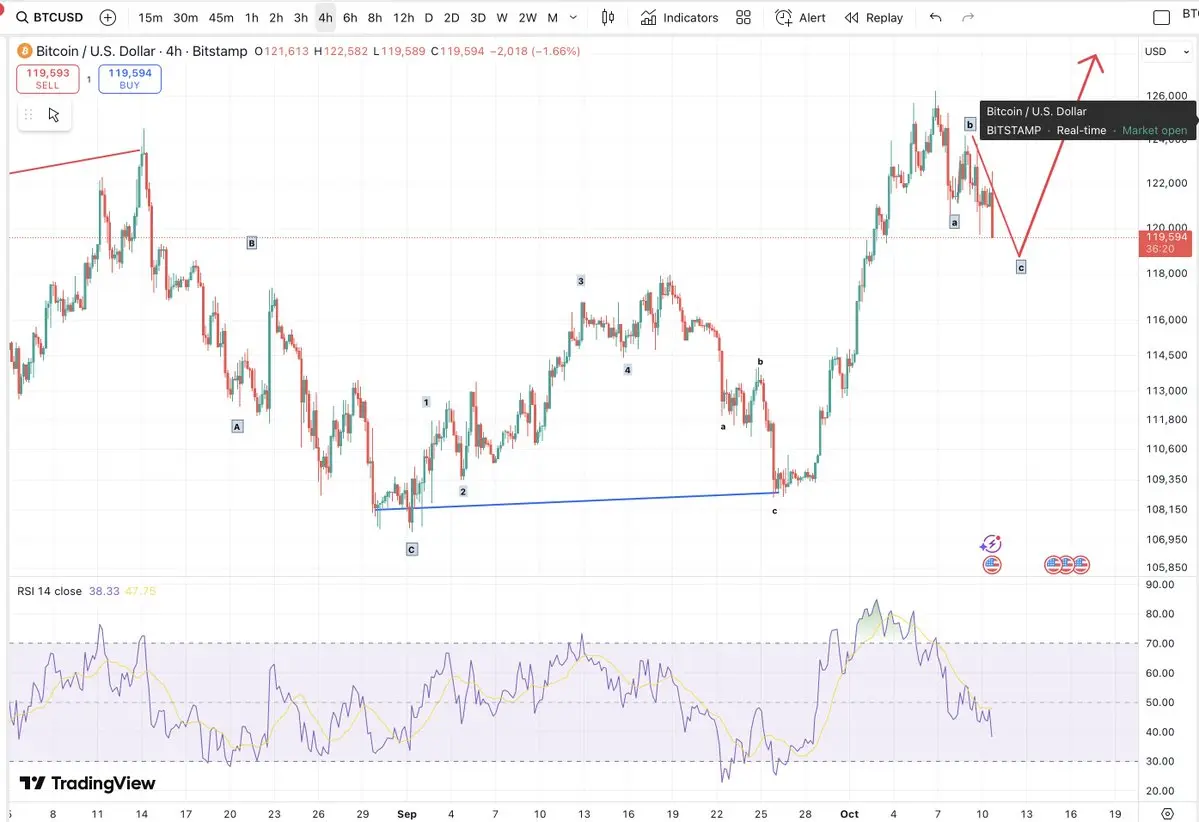Select the weekly W timeframe
This screenshot has width=1199, height=822.
(502, 18)
